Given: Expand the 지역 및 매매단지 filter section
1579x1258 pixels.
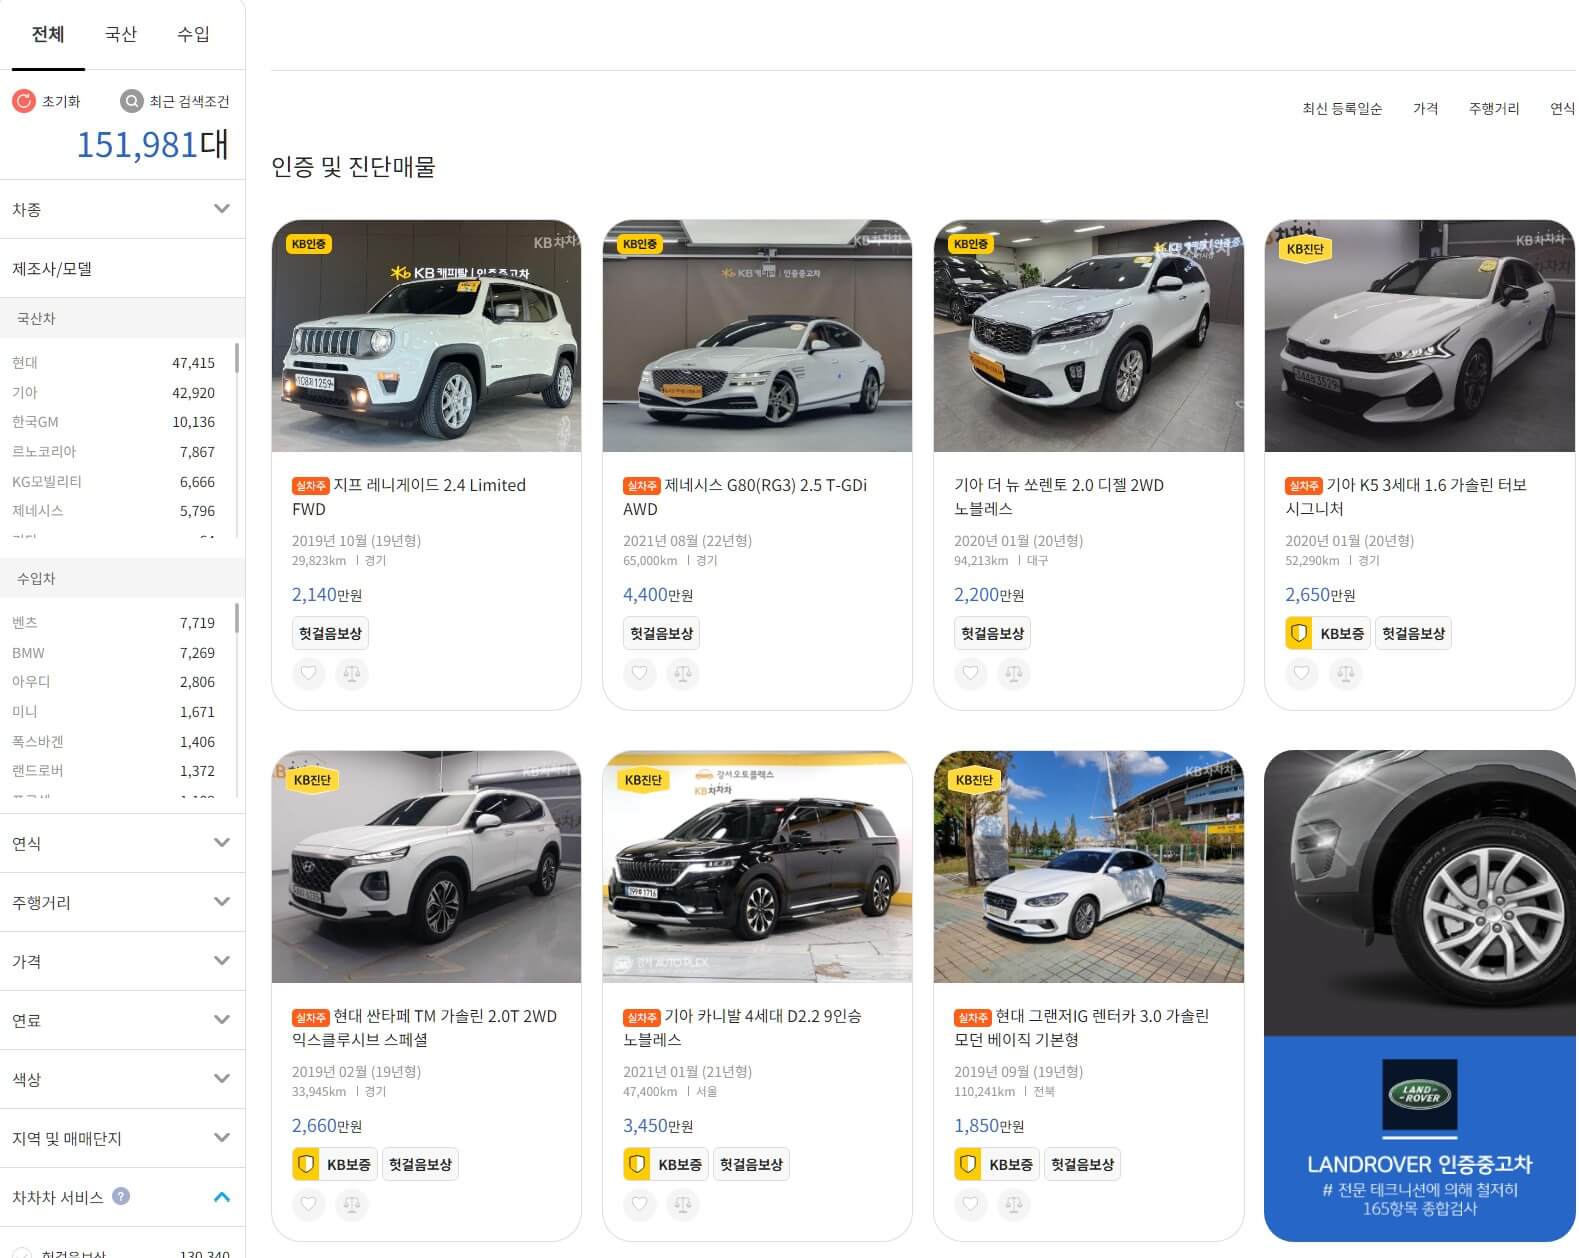Looking at the screenshot, I should click(122, 1138).
